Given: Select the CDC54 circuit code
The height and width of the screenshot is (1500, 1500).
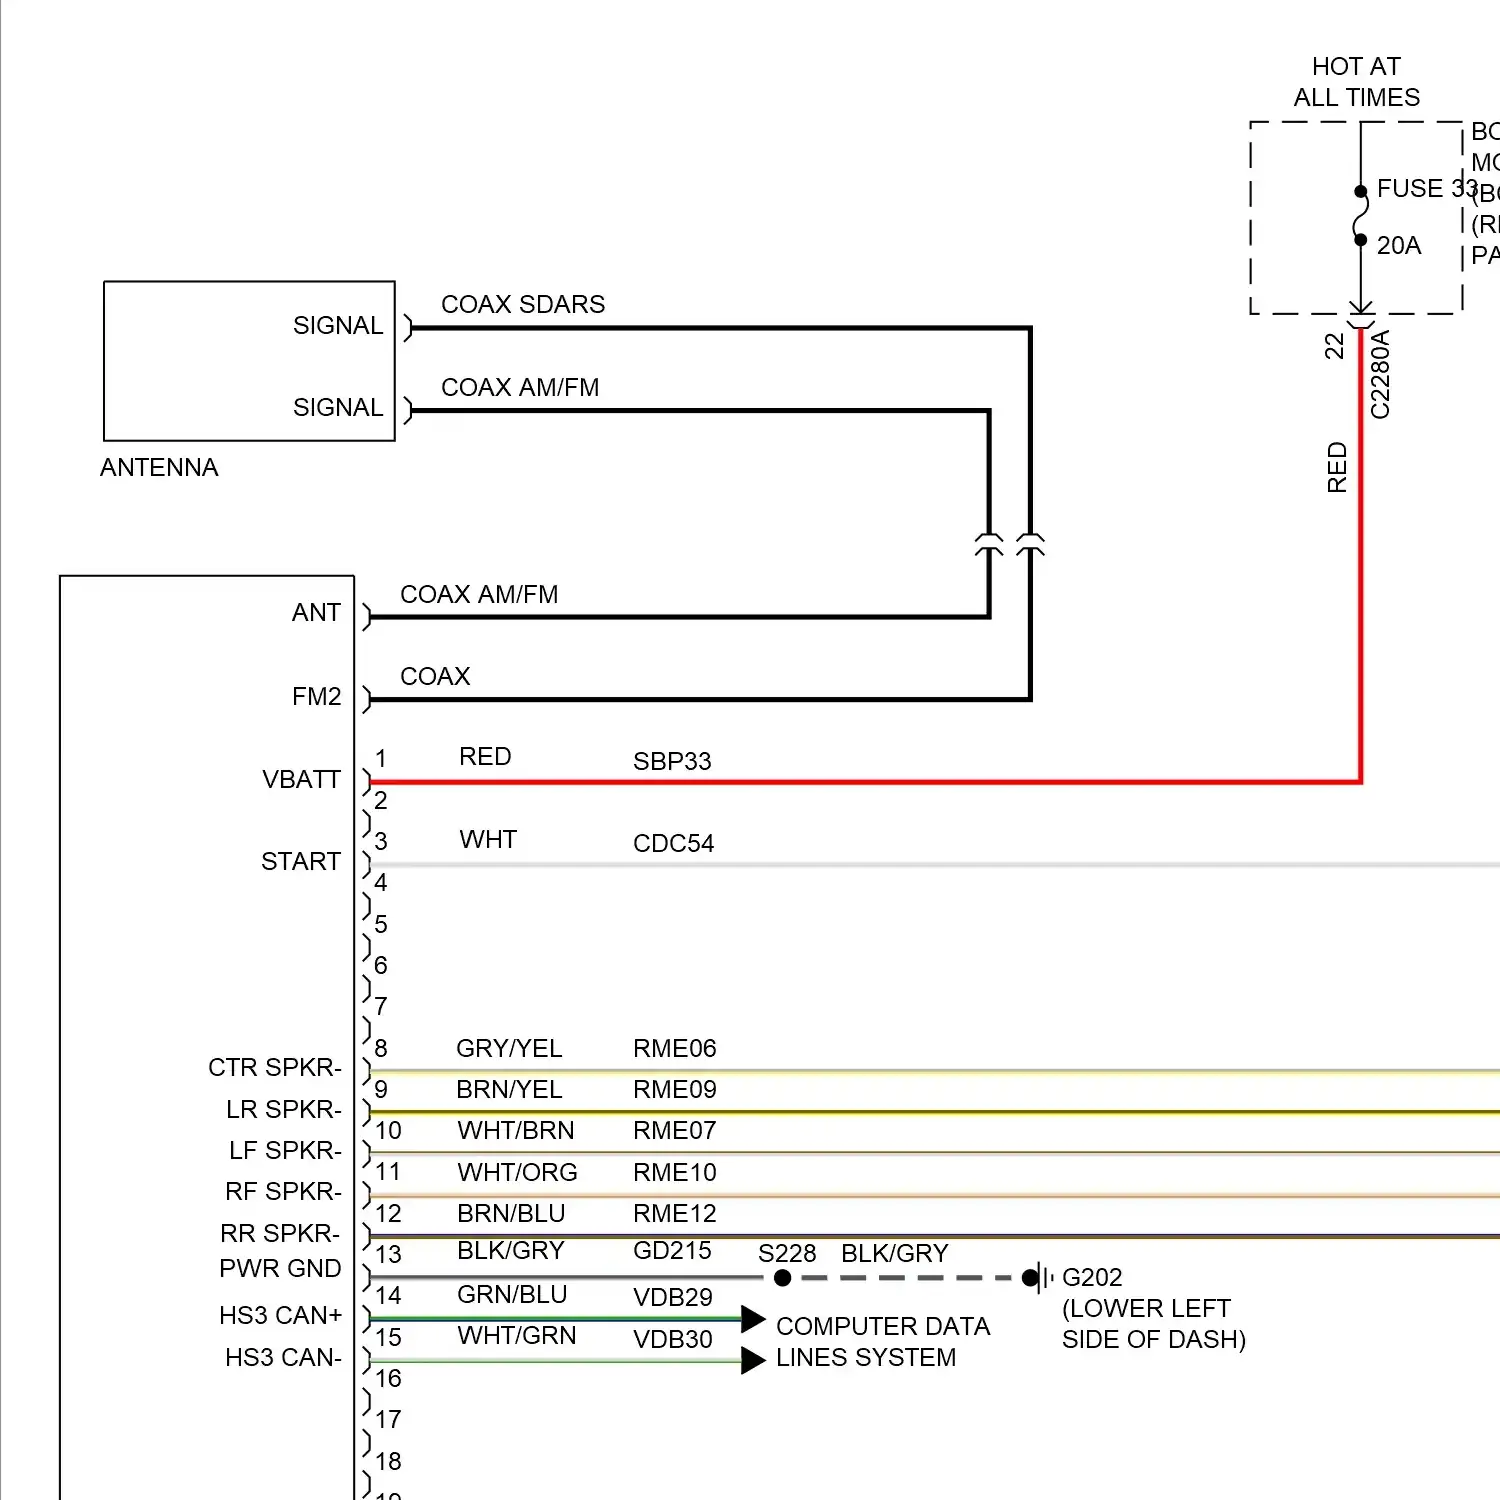Looking at the screenshot, I should coord(674,843).
